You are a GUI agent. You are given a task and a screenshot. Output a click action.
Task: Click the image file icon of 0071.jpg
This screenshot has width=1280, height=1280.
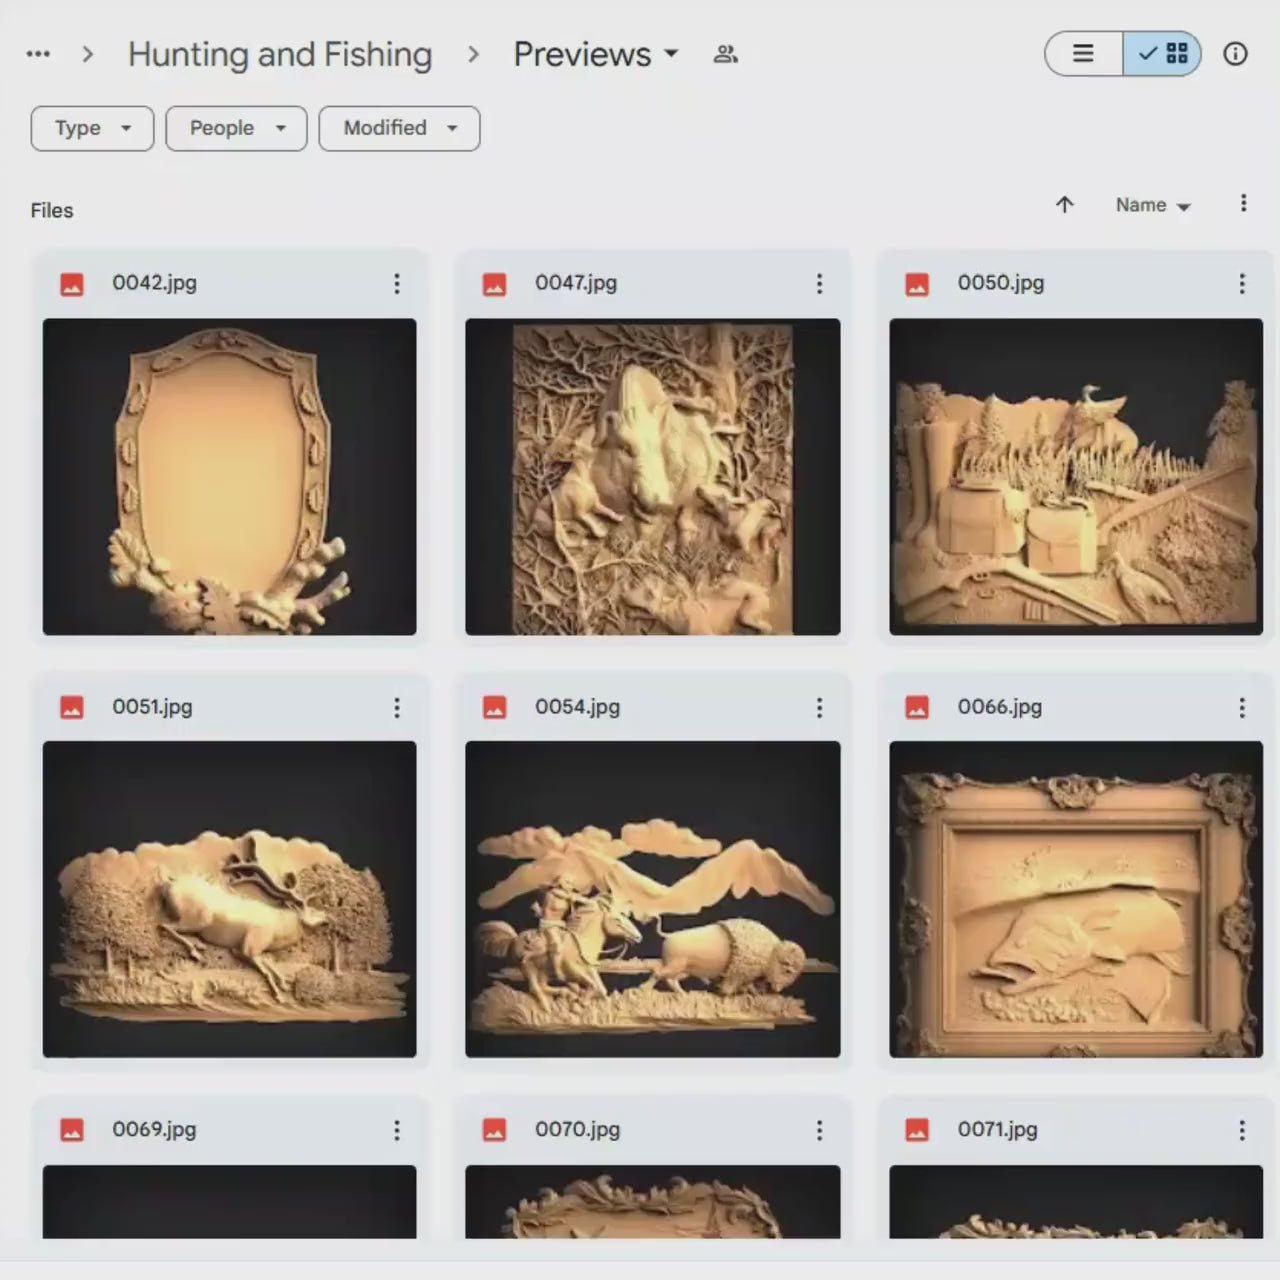917,1131
